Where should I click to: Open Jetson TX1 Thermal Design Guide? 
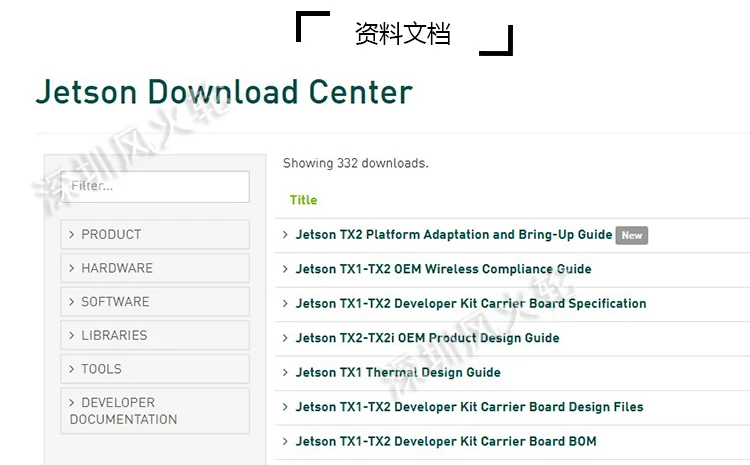pos(398,372)
